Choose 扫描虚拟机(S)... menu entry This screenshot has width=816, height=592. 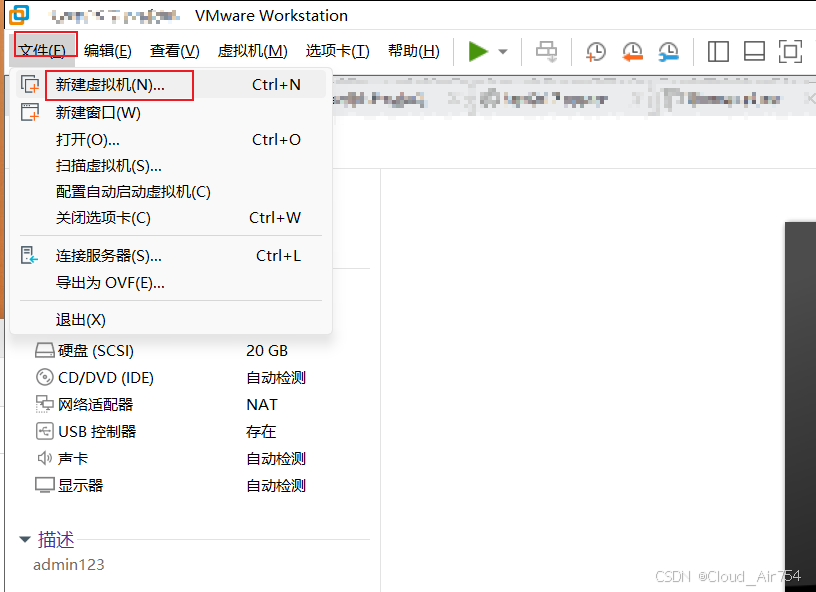pos(171,165)
